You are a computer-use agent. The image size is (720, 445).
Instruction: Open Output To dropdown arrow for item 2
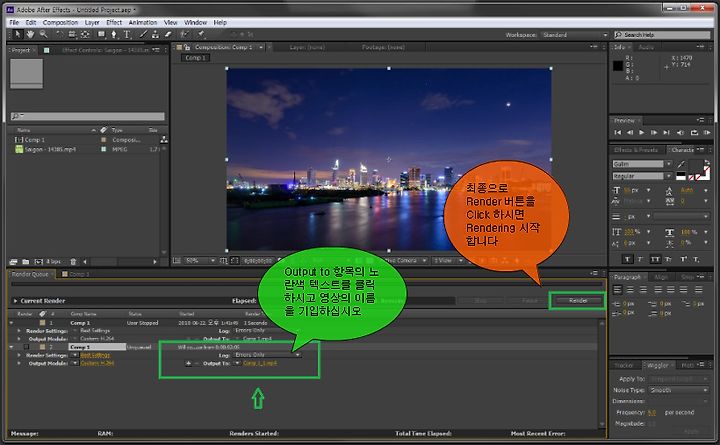[x=236, y=363]
